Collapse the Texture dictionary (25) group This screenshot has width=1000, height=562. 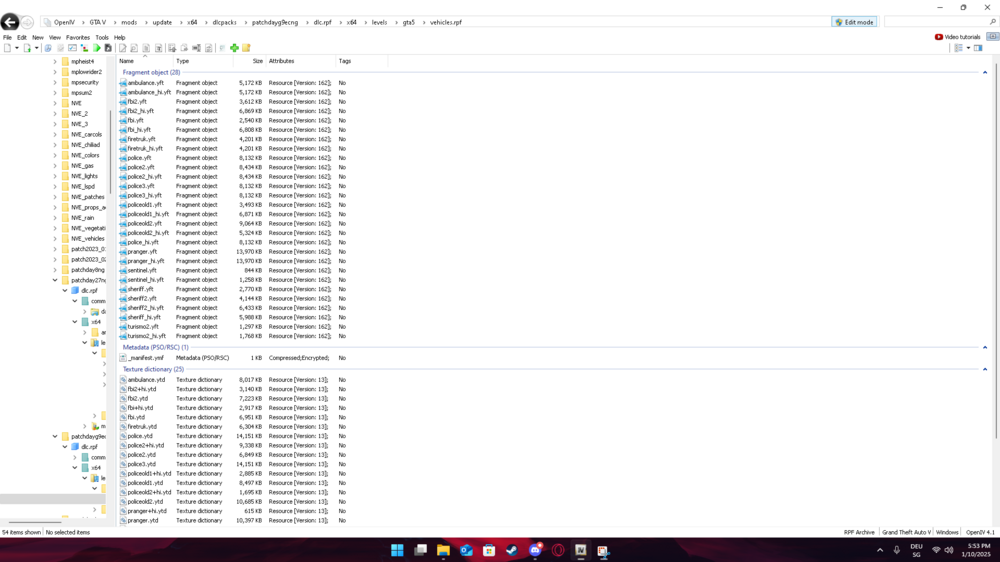tap(985, 369)
